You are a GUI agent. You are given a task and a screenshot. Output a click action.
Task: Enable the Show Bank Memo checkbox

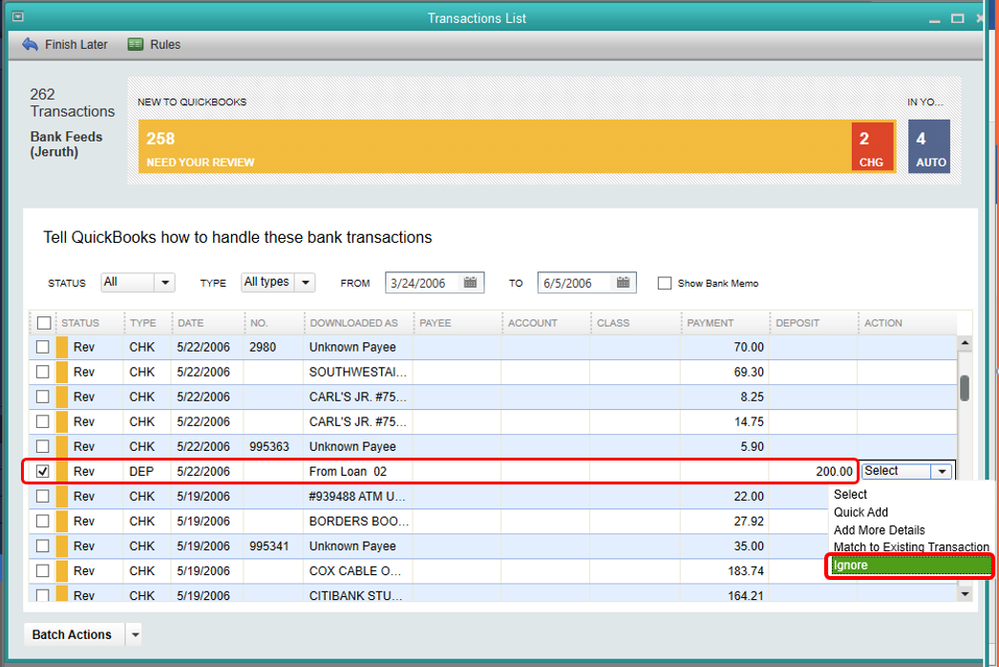pos(664,284)
